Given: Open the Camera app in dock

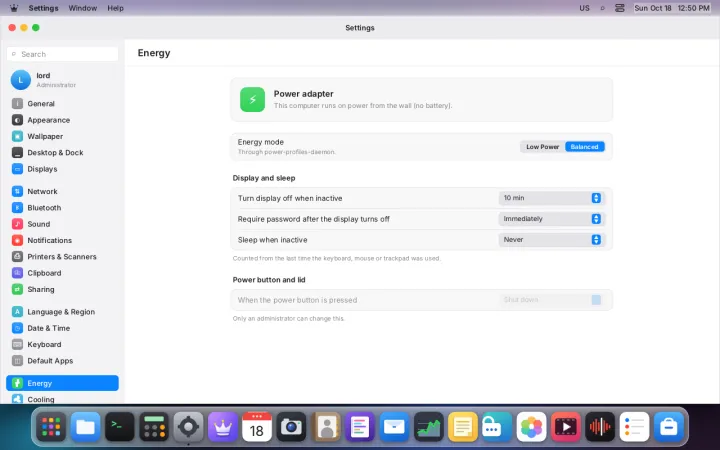Looking at the screenshot, I should [x=291, y=427].
